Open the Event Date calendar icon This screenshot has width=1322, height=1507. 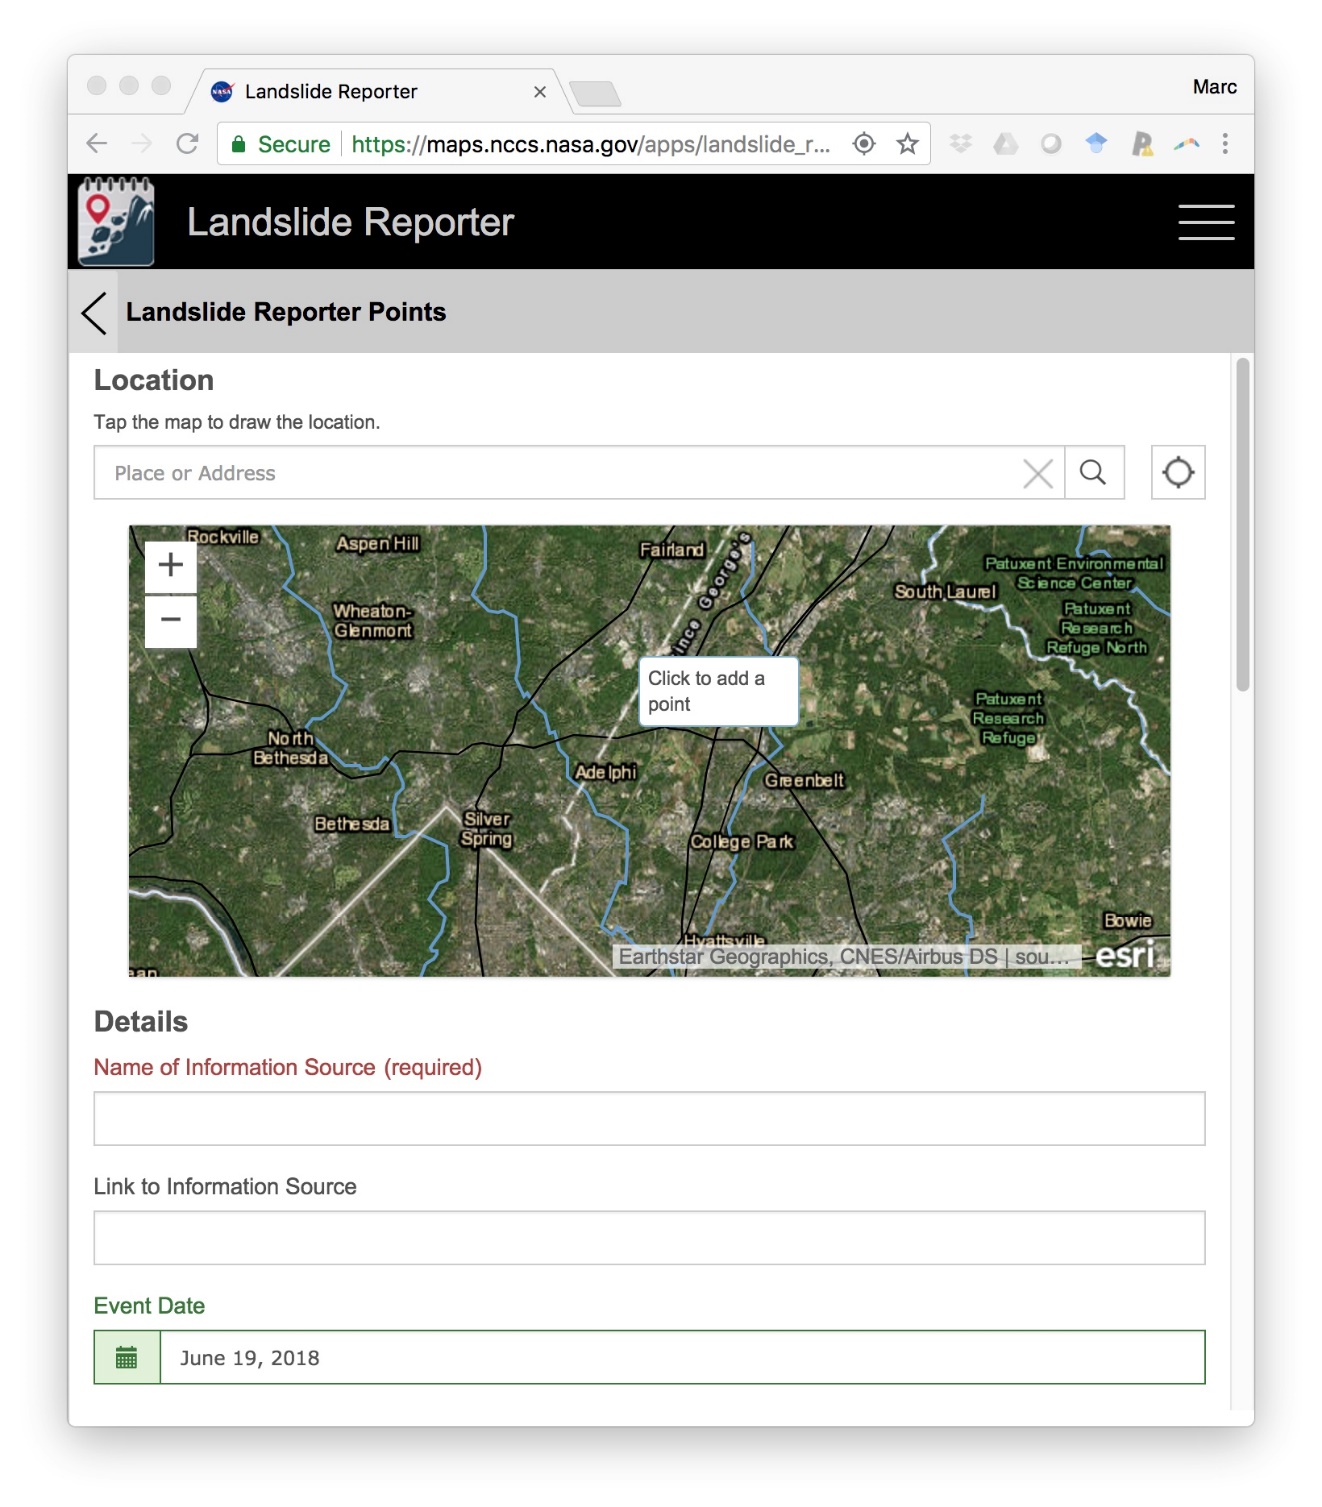tap(127, 1357)
